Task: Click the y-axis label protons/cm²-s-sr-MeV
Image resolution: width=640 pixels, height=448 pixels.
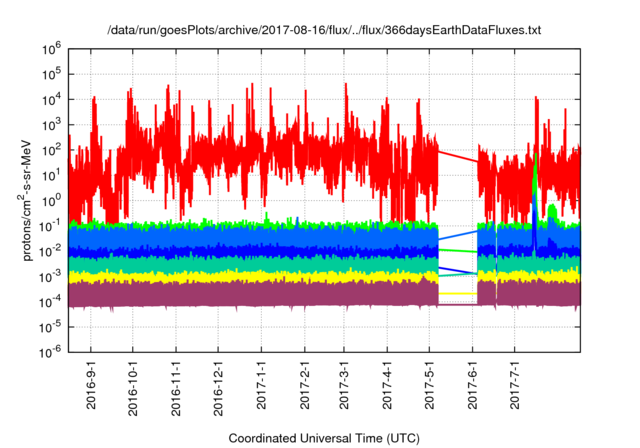Action: (x=26, y=201)
